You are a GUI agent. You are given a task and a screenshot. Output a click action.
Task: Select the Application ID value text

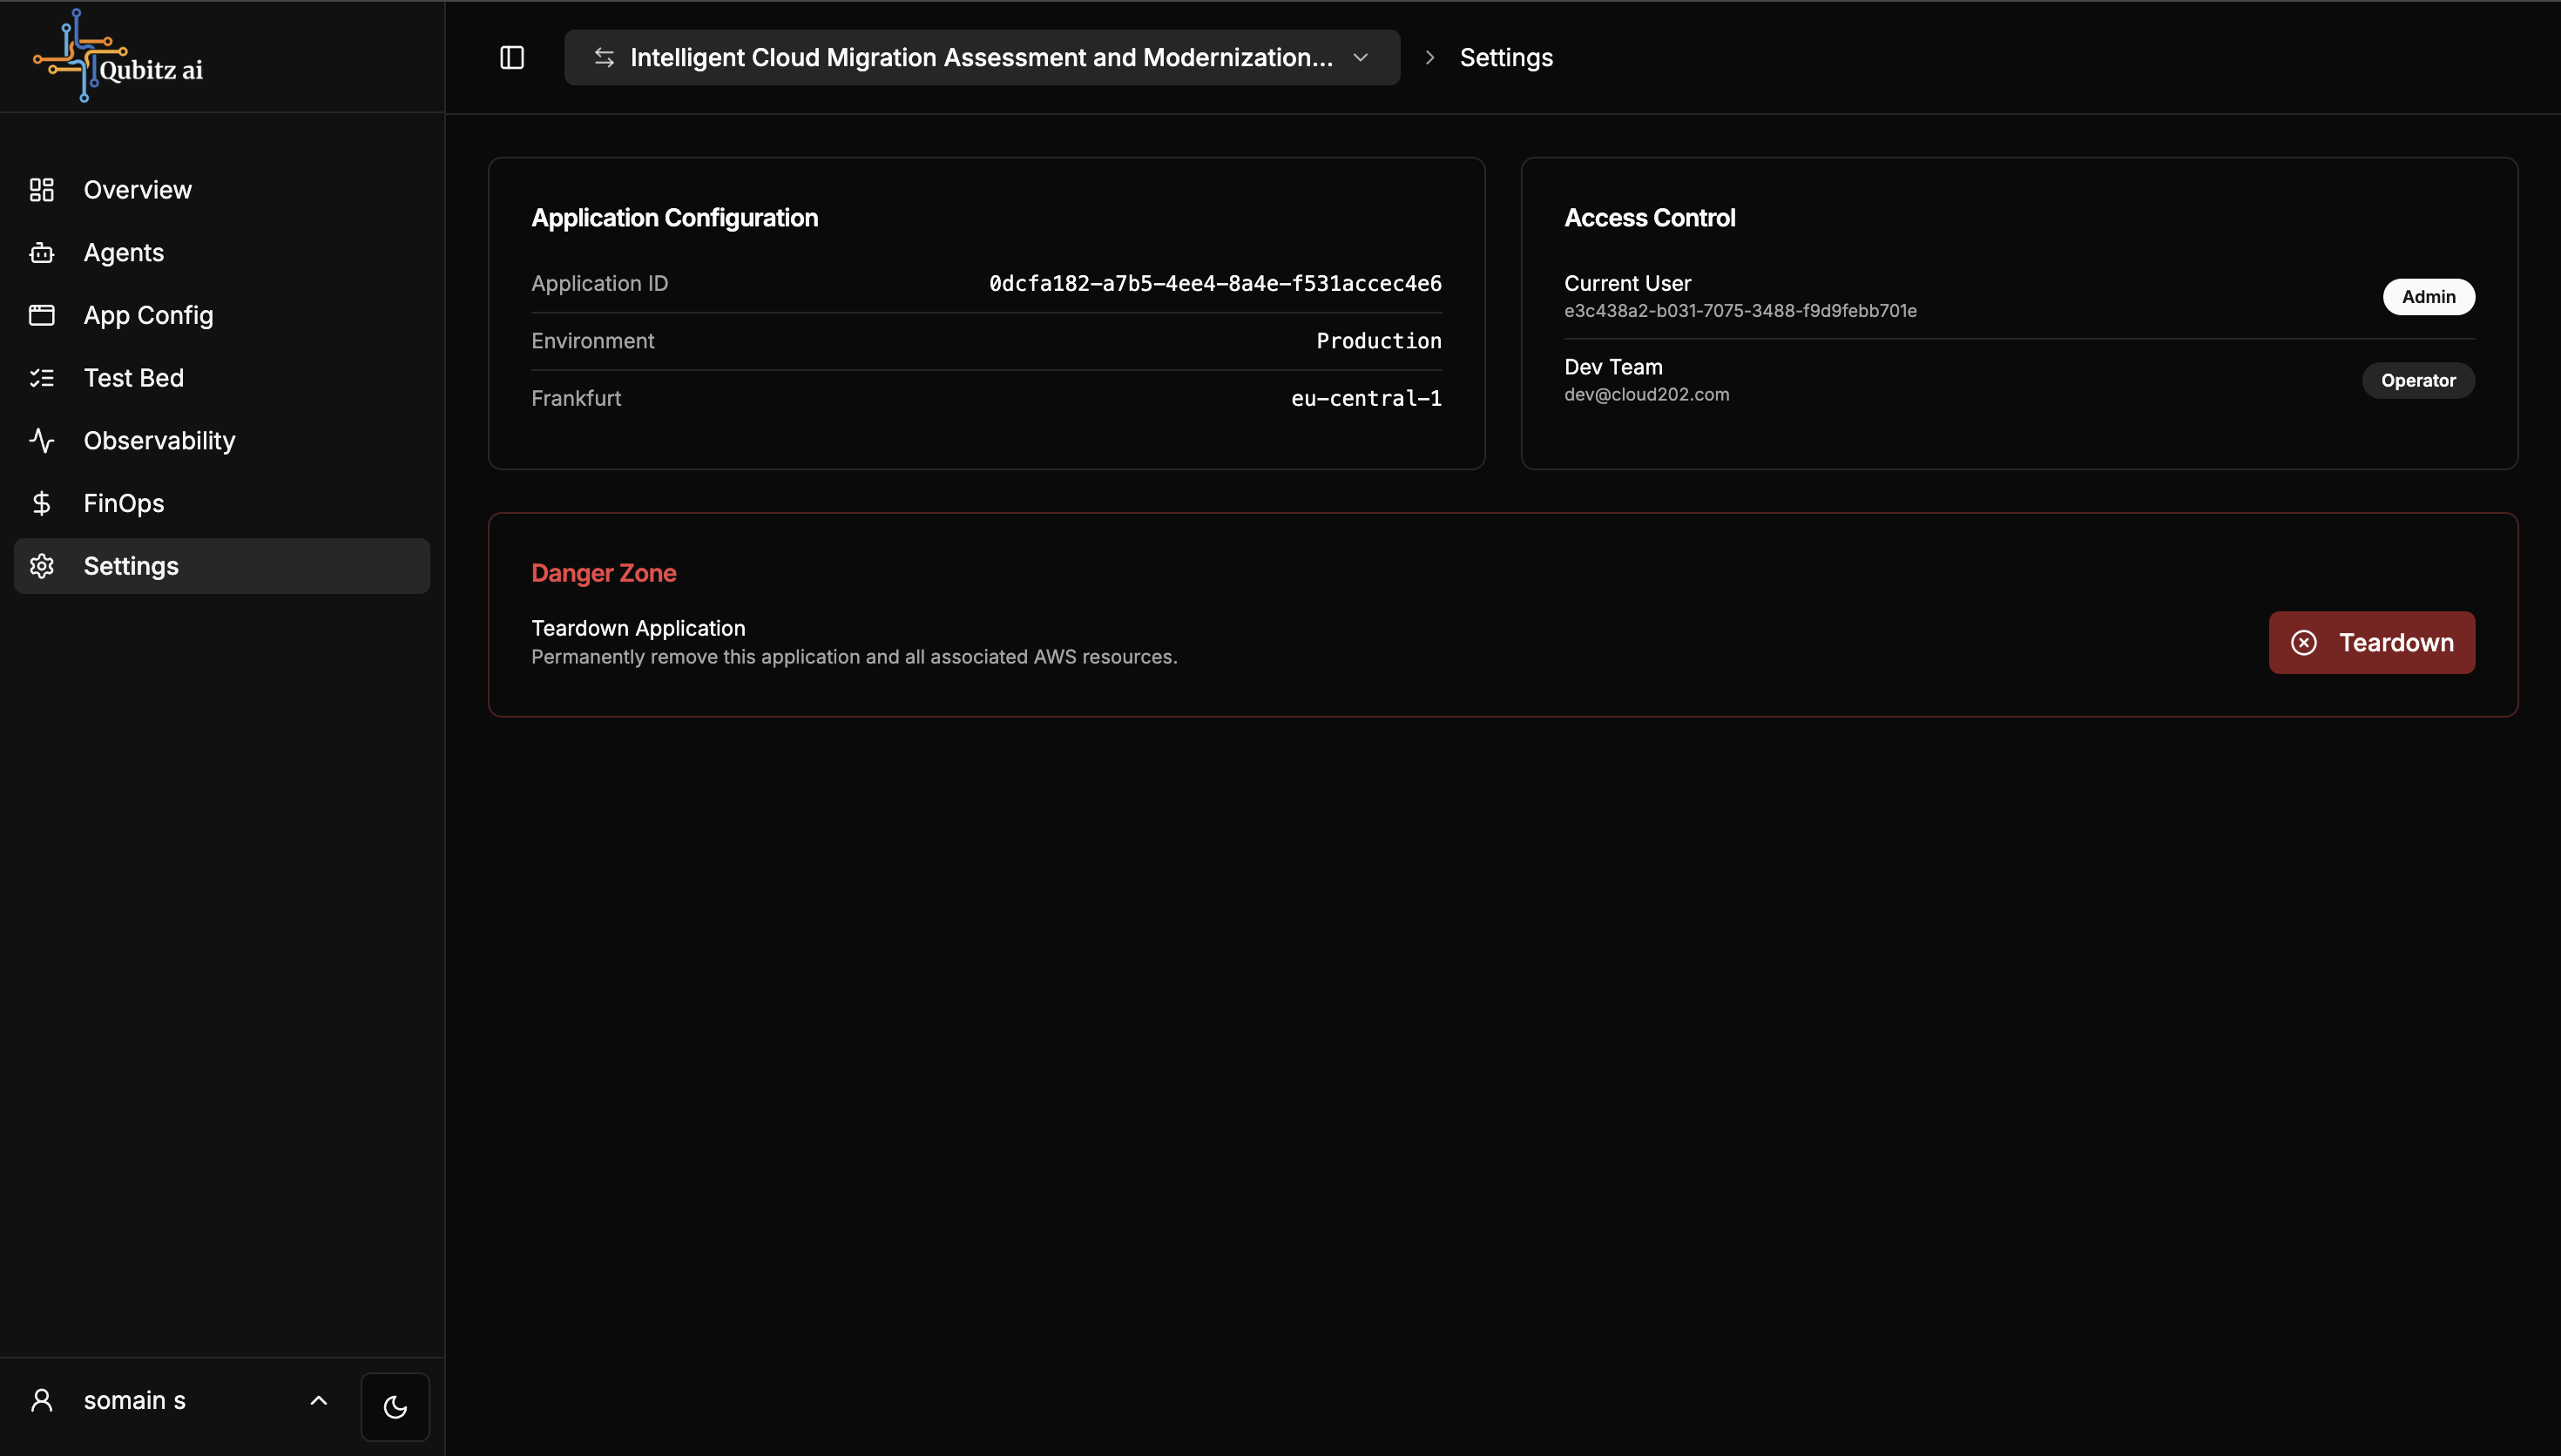1214,284
